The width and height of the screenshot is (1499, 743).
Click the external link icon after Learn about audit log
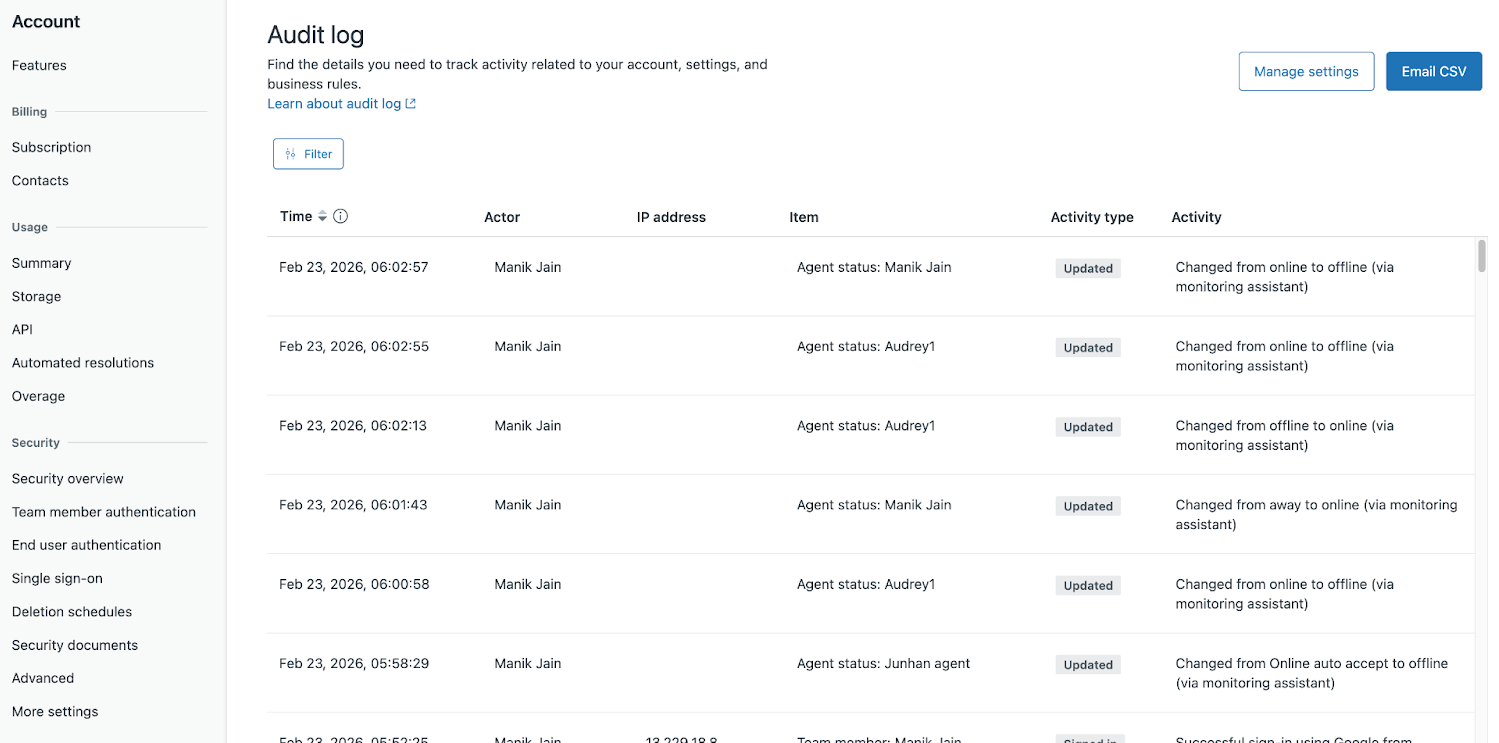(411, 104)
